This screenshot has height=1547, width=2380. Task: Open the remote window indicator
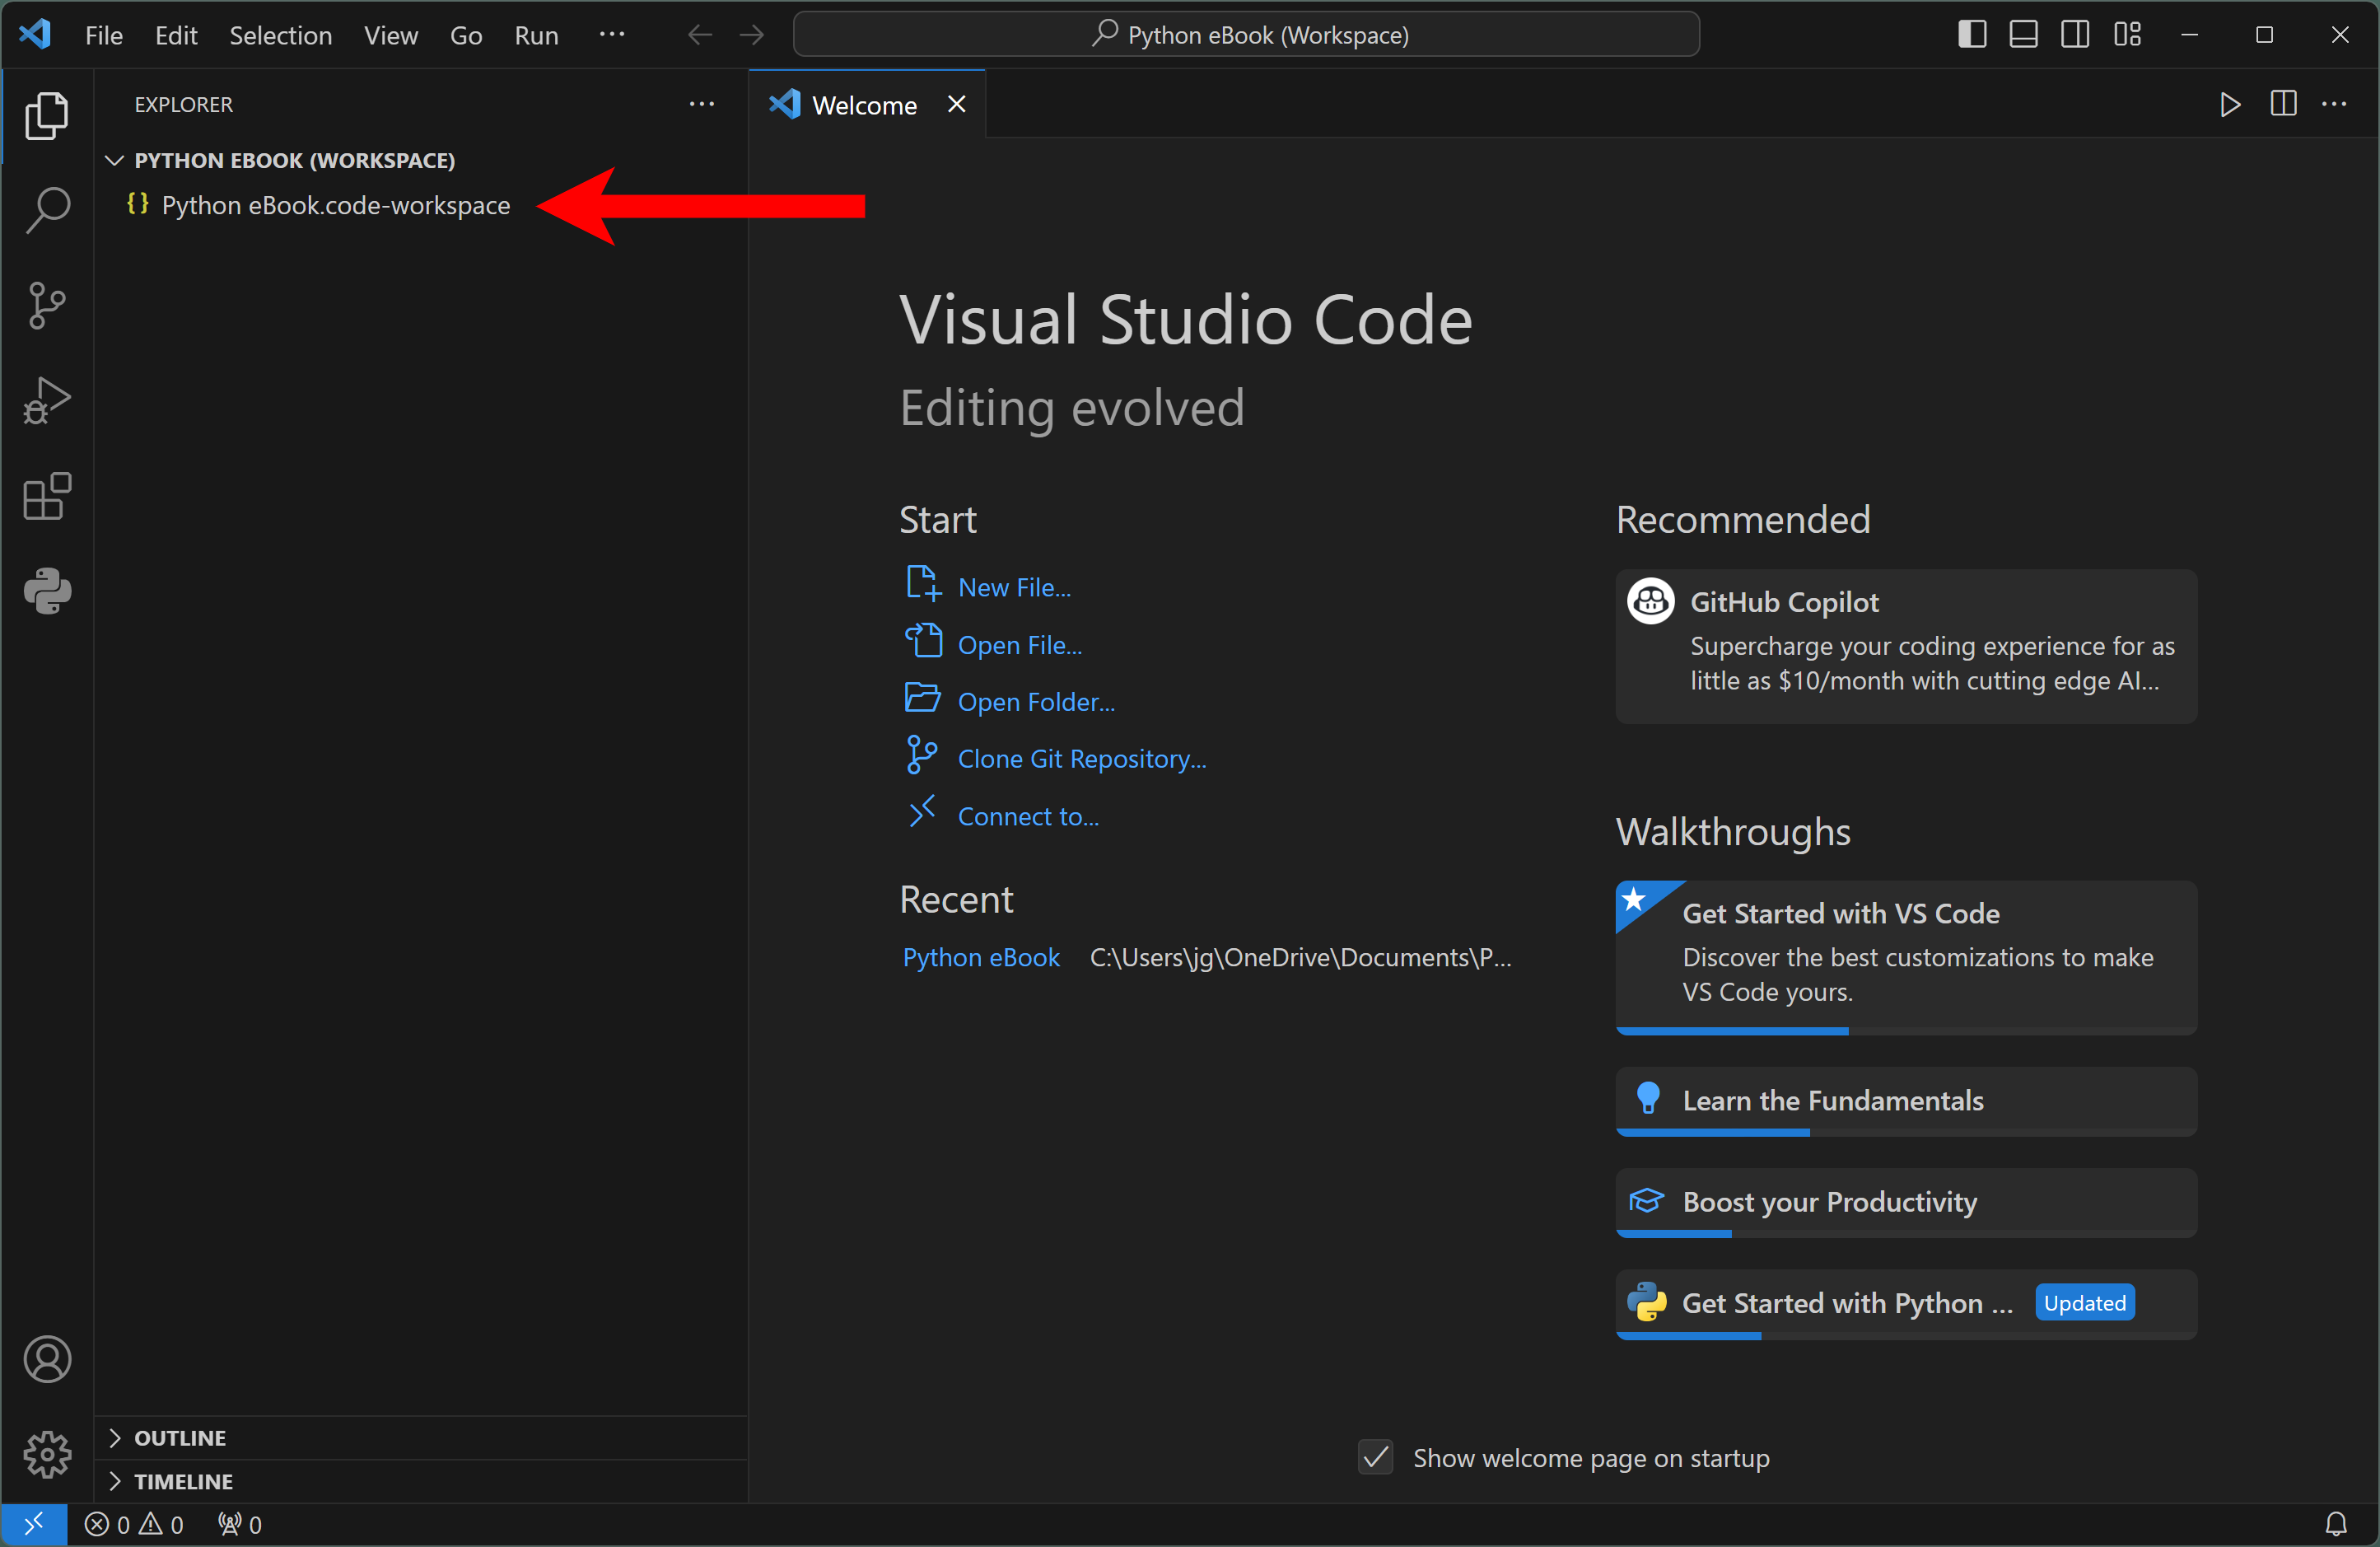pos(34,1524)
